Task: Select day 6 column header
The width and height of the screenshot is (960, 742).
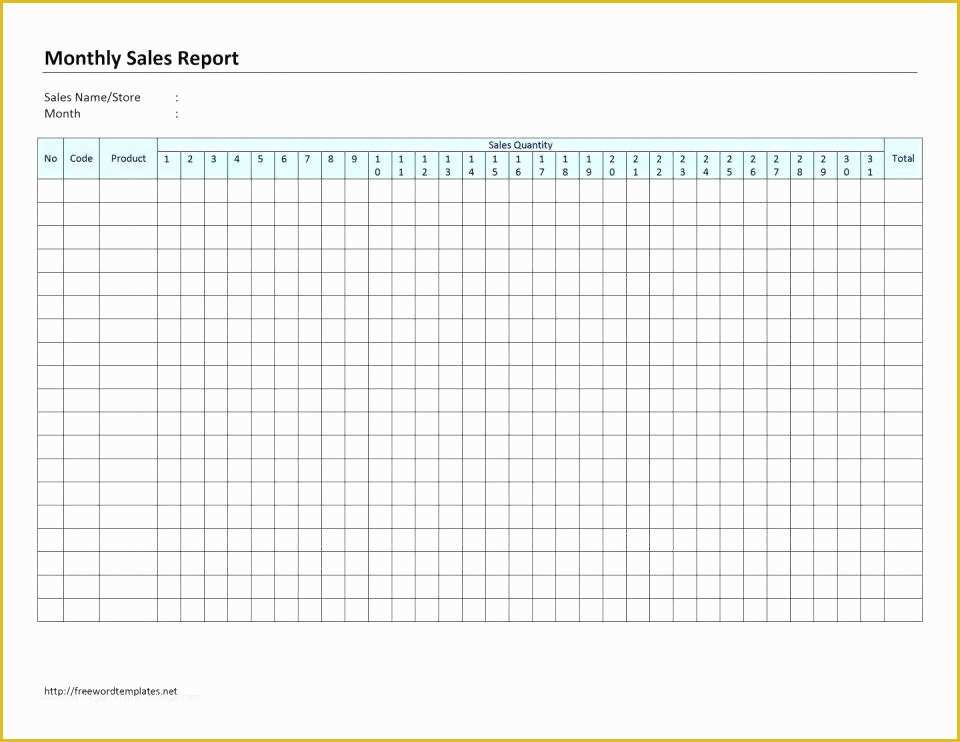Action: [x=287, y=165]
